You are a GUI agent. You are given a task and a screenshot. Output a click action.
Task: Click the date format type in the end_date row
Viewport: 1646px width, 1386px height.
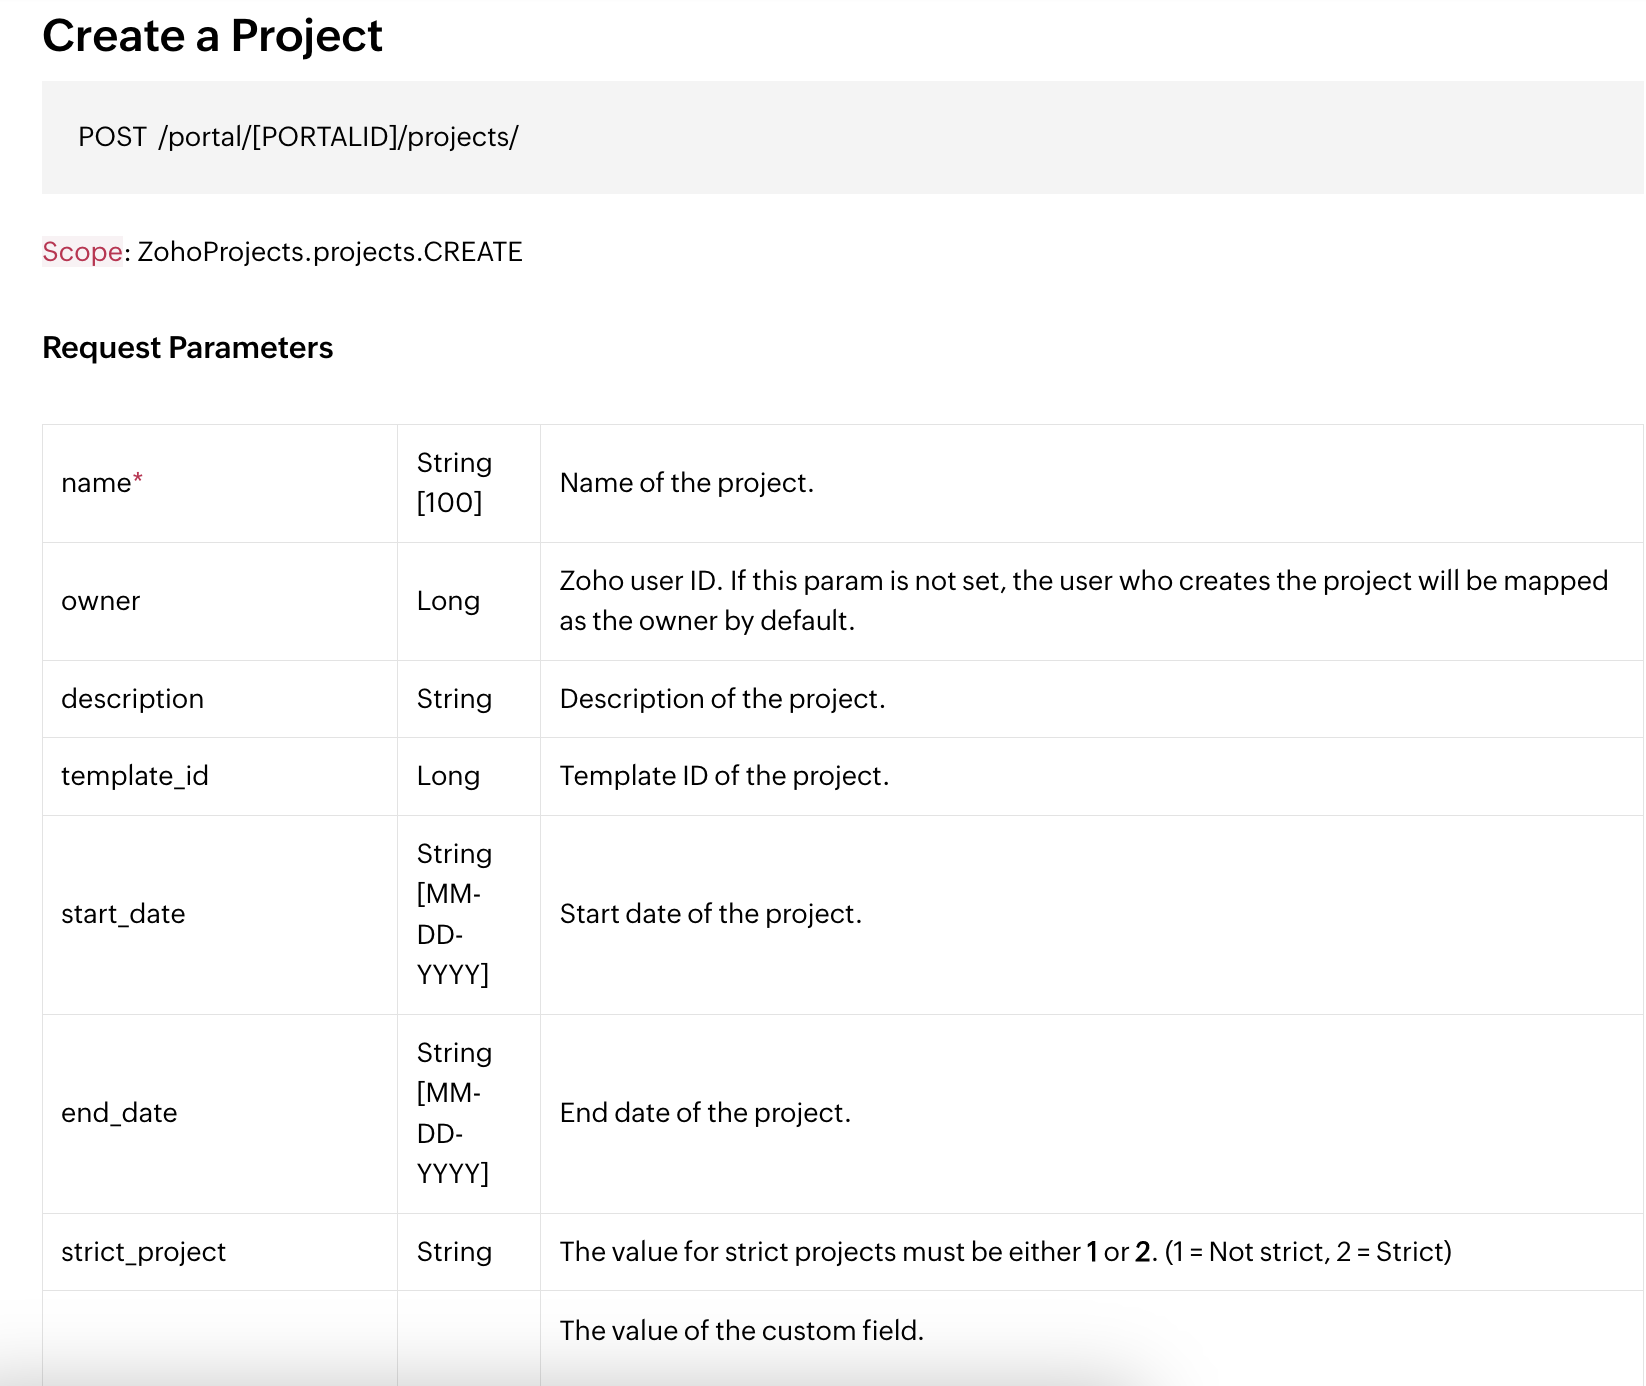[469, 1113]
